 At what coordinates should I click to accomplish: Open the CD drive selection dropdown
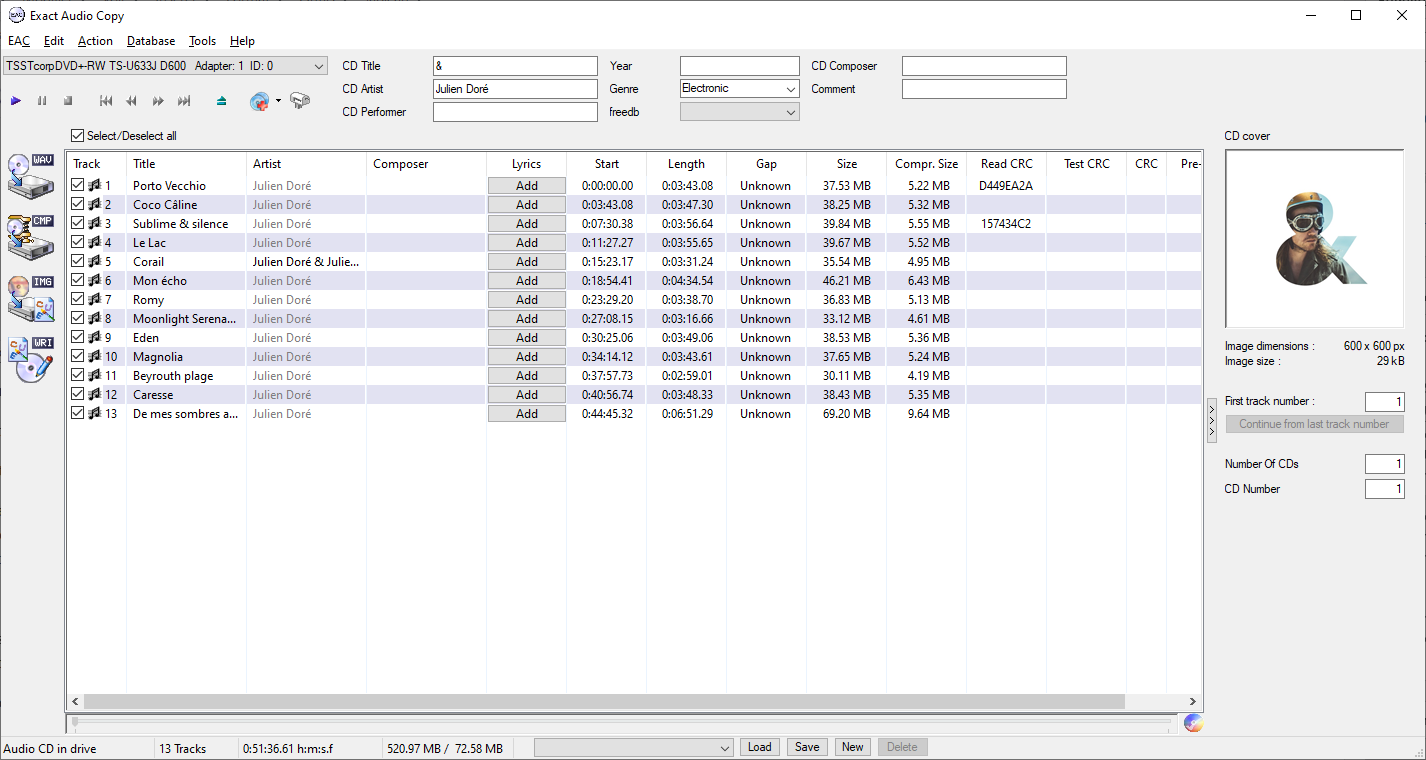click(165, 66)
